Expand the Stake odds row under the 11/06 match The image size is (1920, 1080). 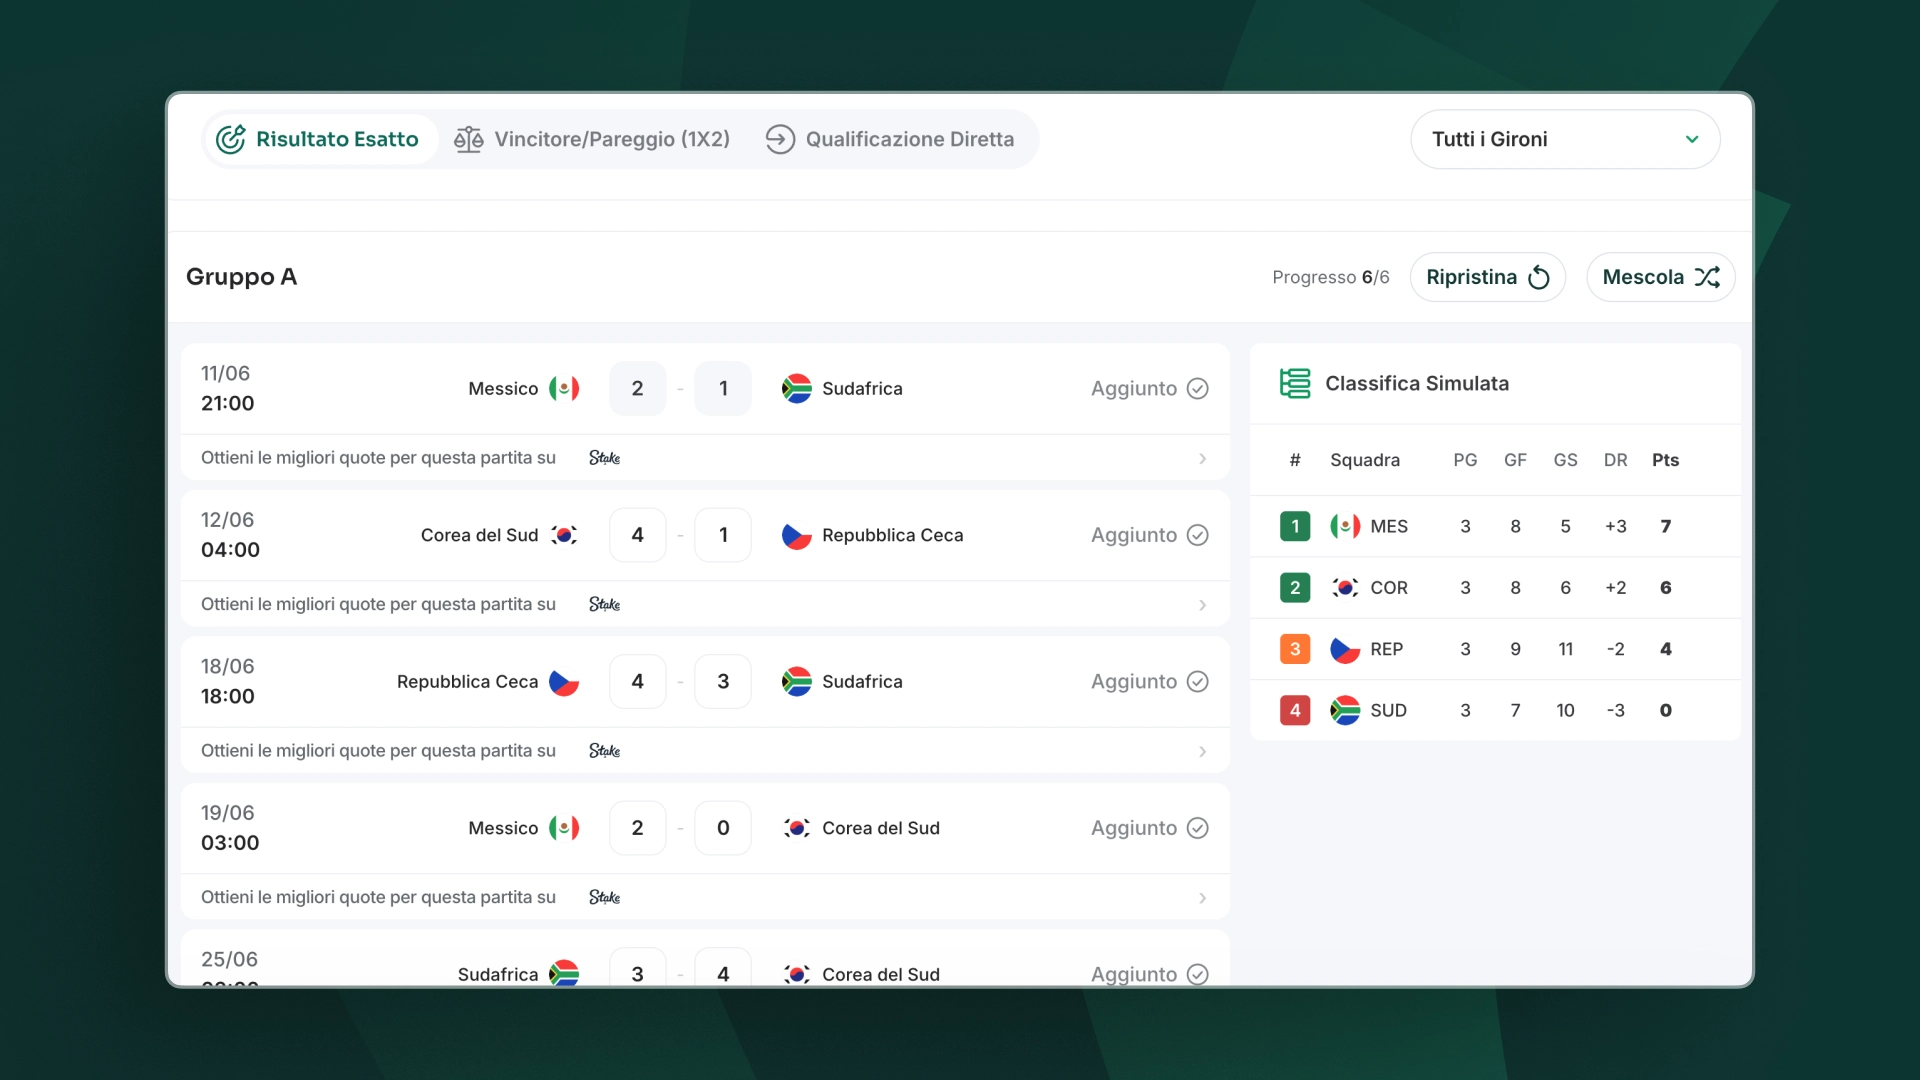pyautogui.click(x=705, y=458)
